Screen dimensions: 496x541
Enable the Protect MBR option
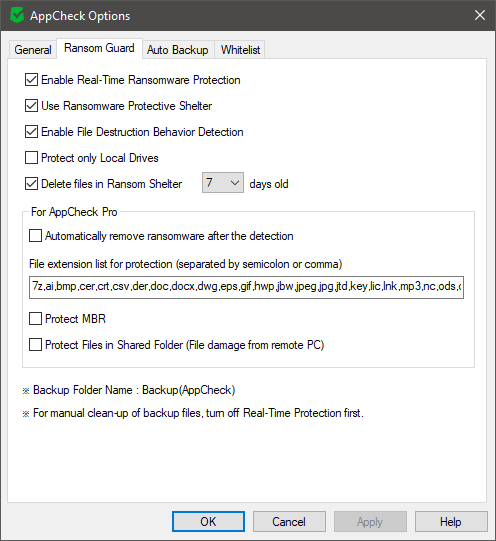click(35, 319)
